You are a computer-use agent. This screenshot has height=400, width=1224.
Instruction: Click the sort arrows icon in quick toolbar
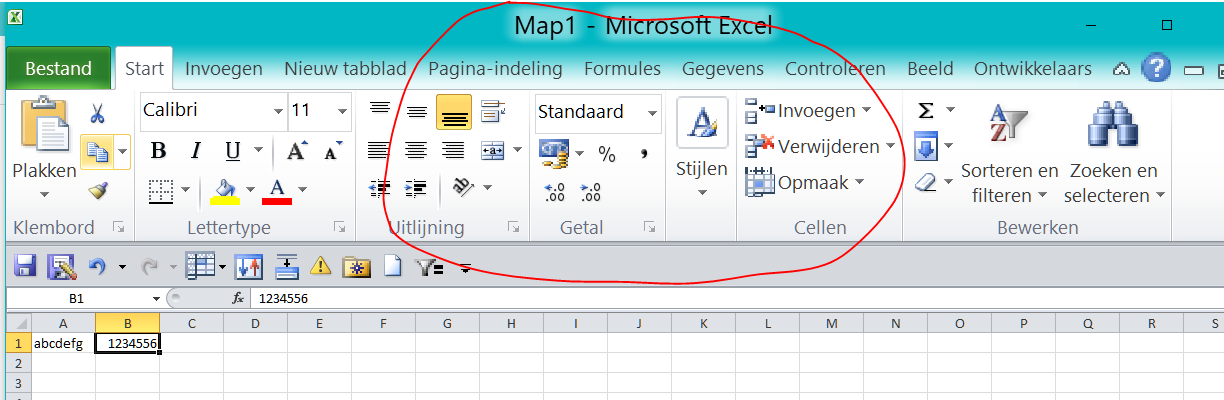click(x=248, y=266)
